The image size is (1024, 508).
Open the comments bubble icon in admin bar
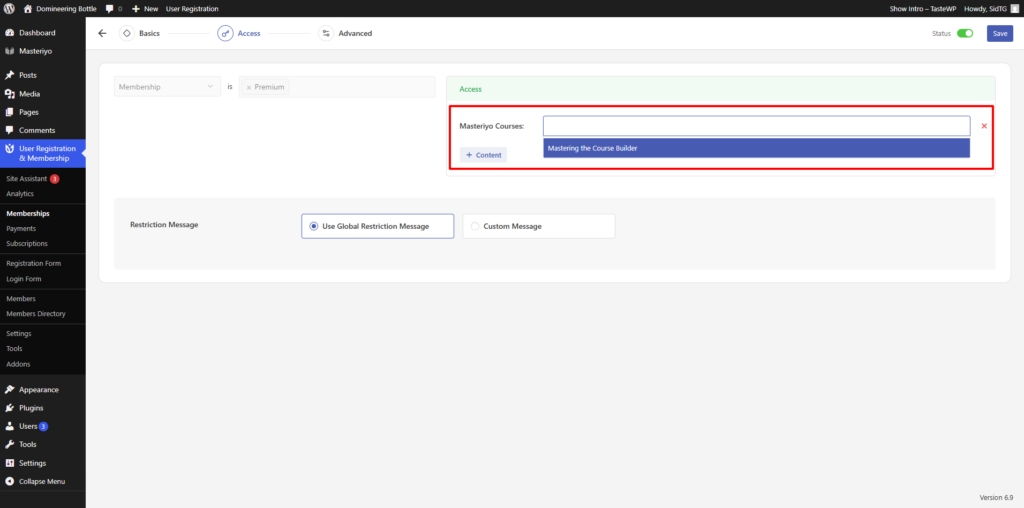coord(110,8)
